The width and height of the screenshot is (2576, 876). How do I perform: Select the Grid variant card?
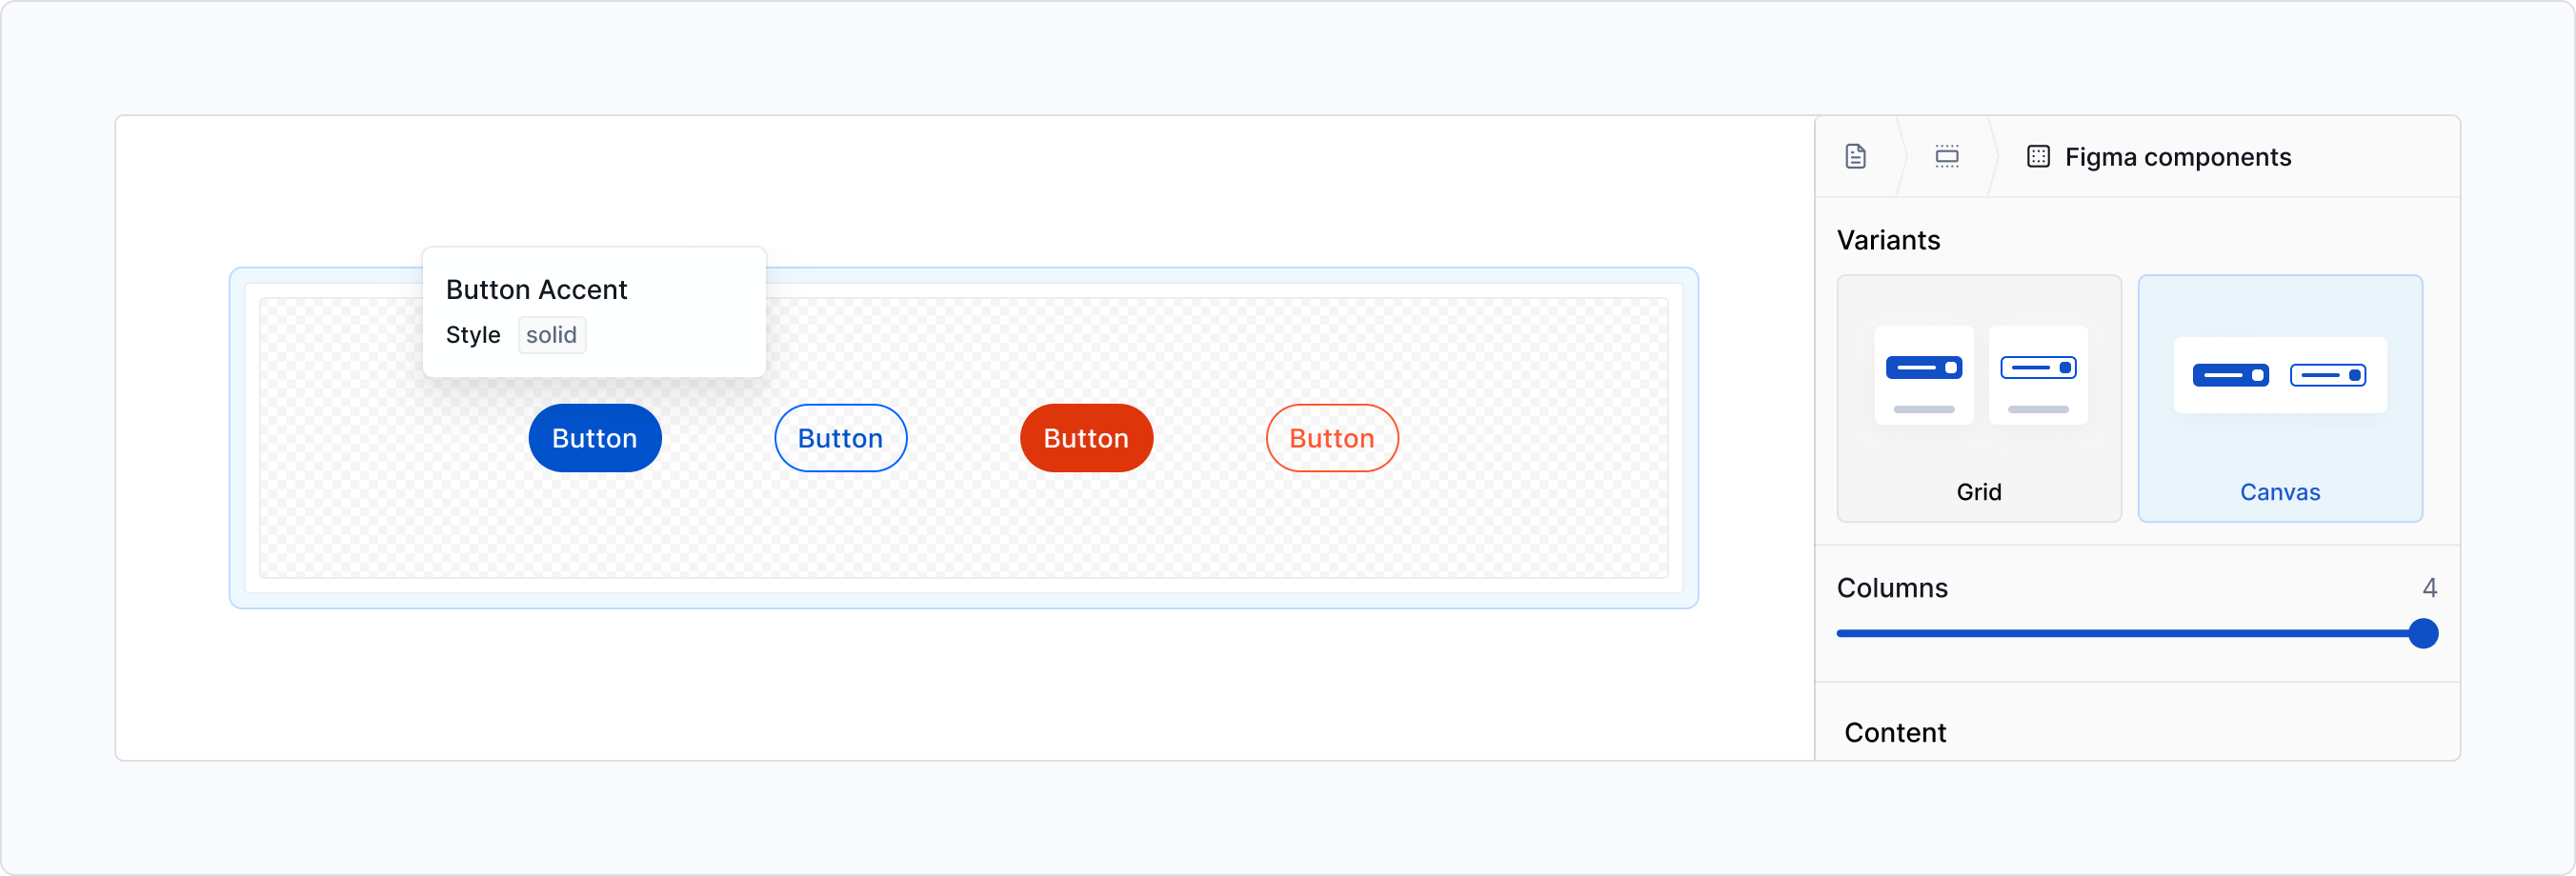tap(1979, 399)
